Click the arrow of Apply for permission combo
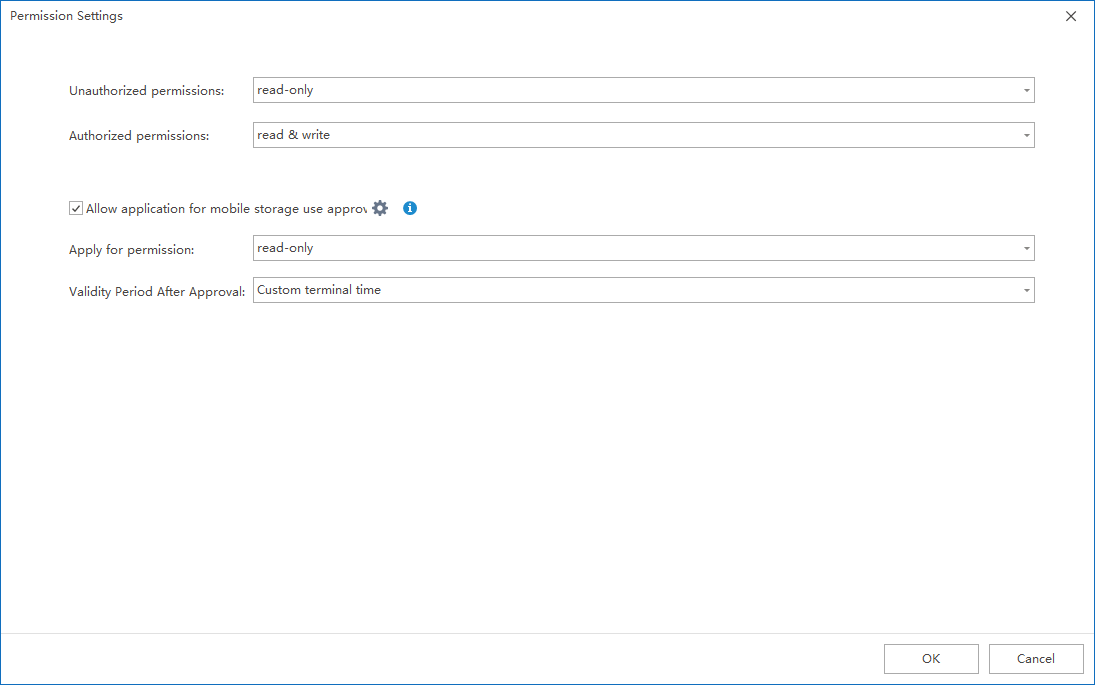Screen dimensions: 1095x685 click(1026, 249)
